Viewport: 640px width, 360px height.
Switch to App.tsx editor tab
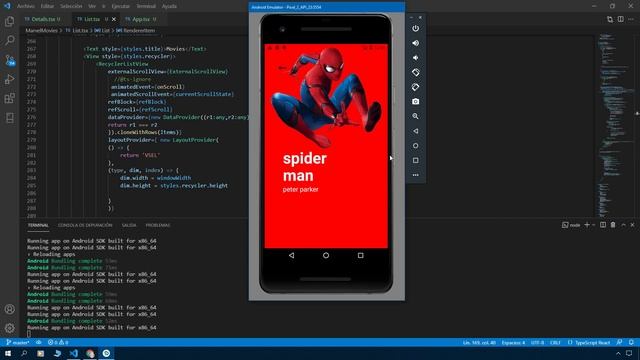[x=141, y=19]
